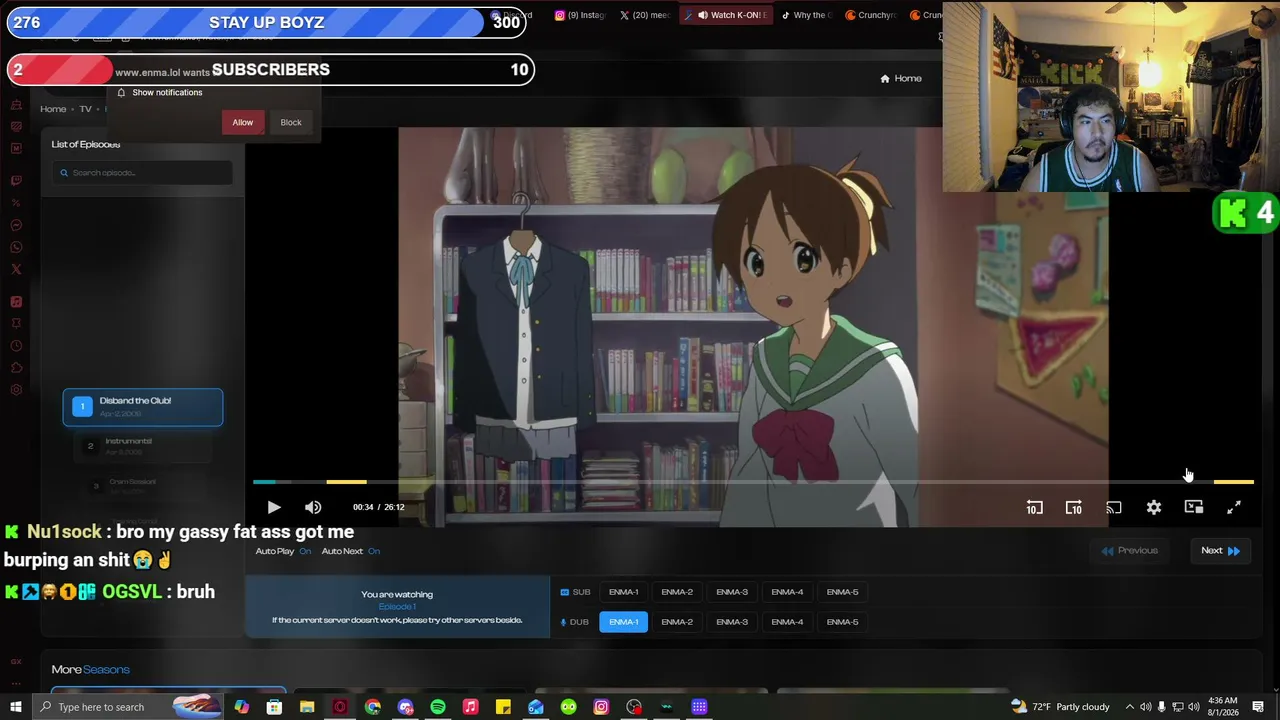Switch to the Why the... TikTok tab

pyautogui.click(x=806, y=15)
